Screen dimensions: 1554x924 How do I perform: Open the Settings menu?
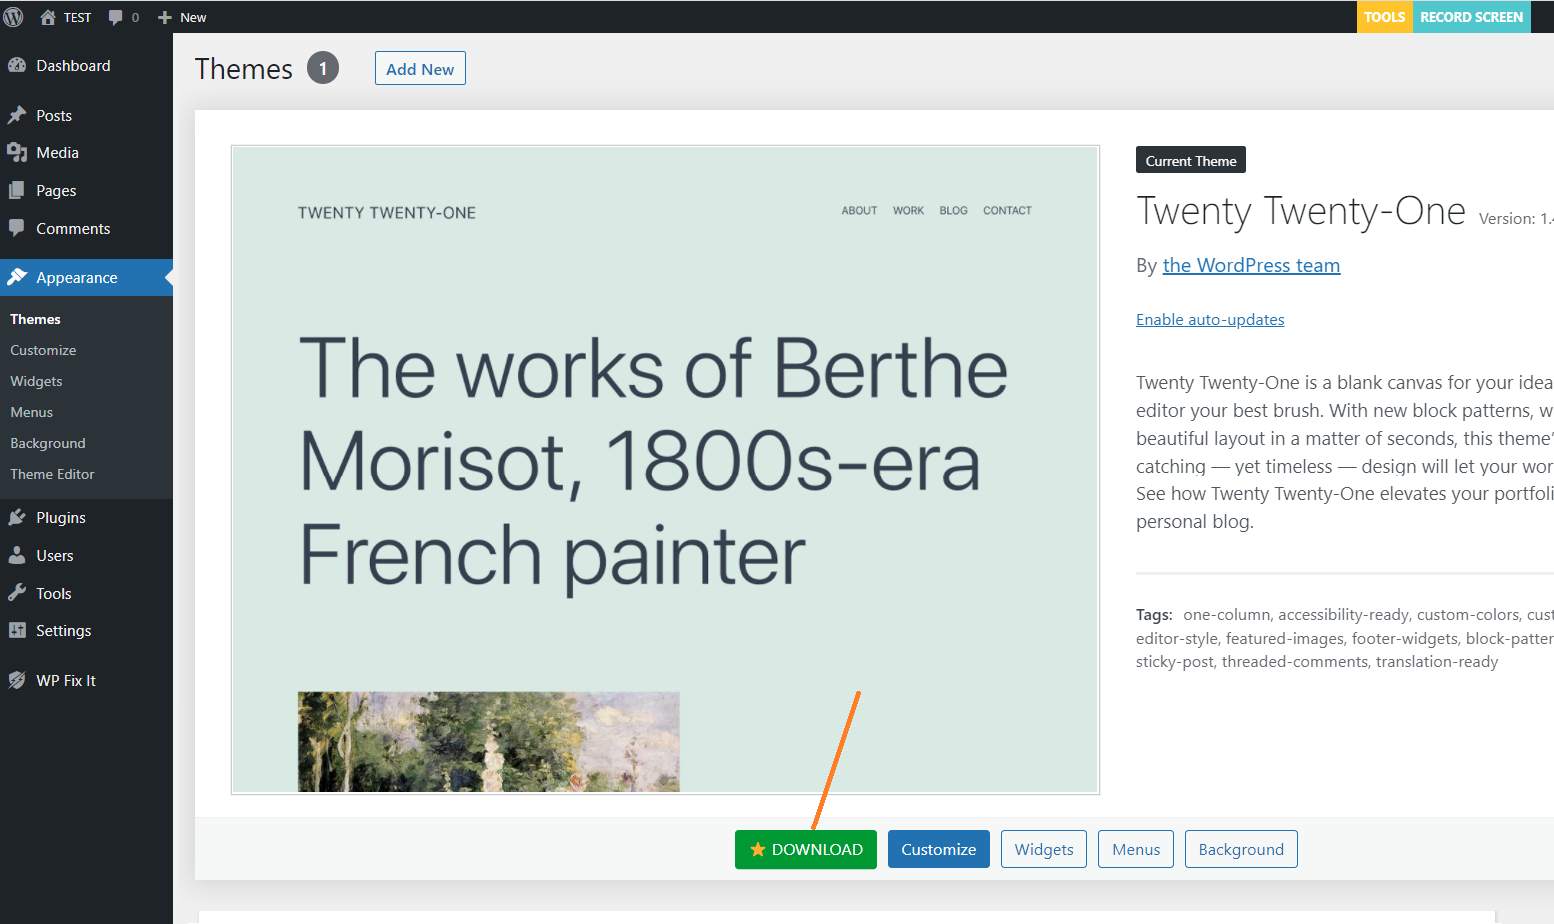pos(86,630)
